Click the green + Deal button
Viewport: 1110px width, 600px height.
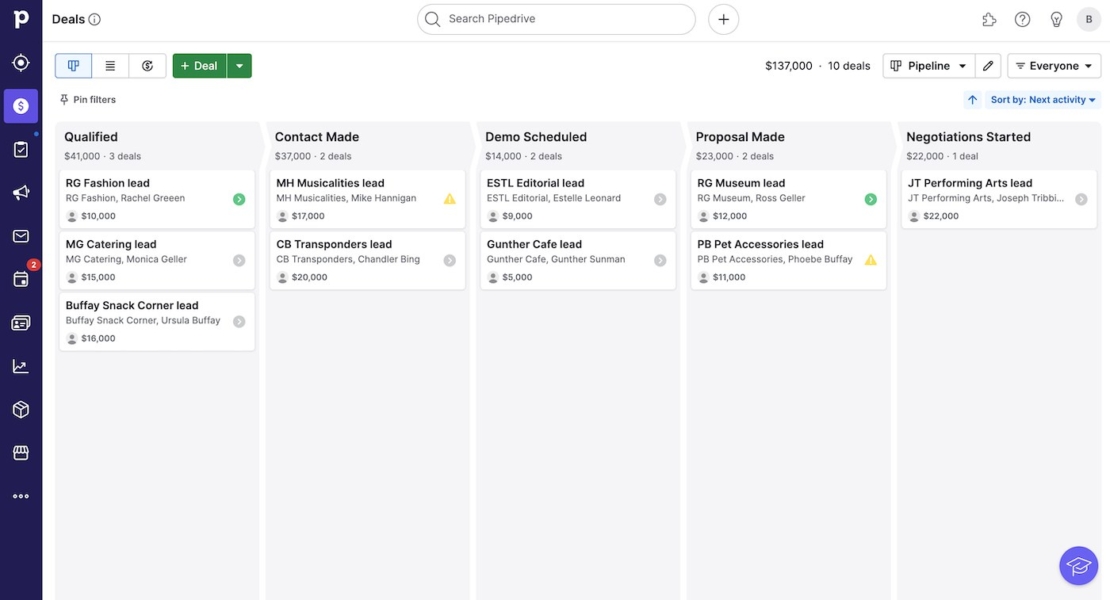click(198, 65)
